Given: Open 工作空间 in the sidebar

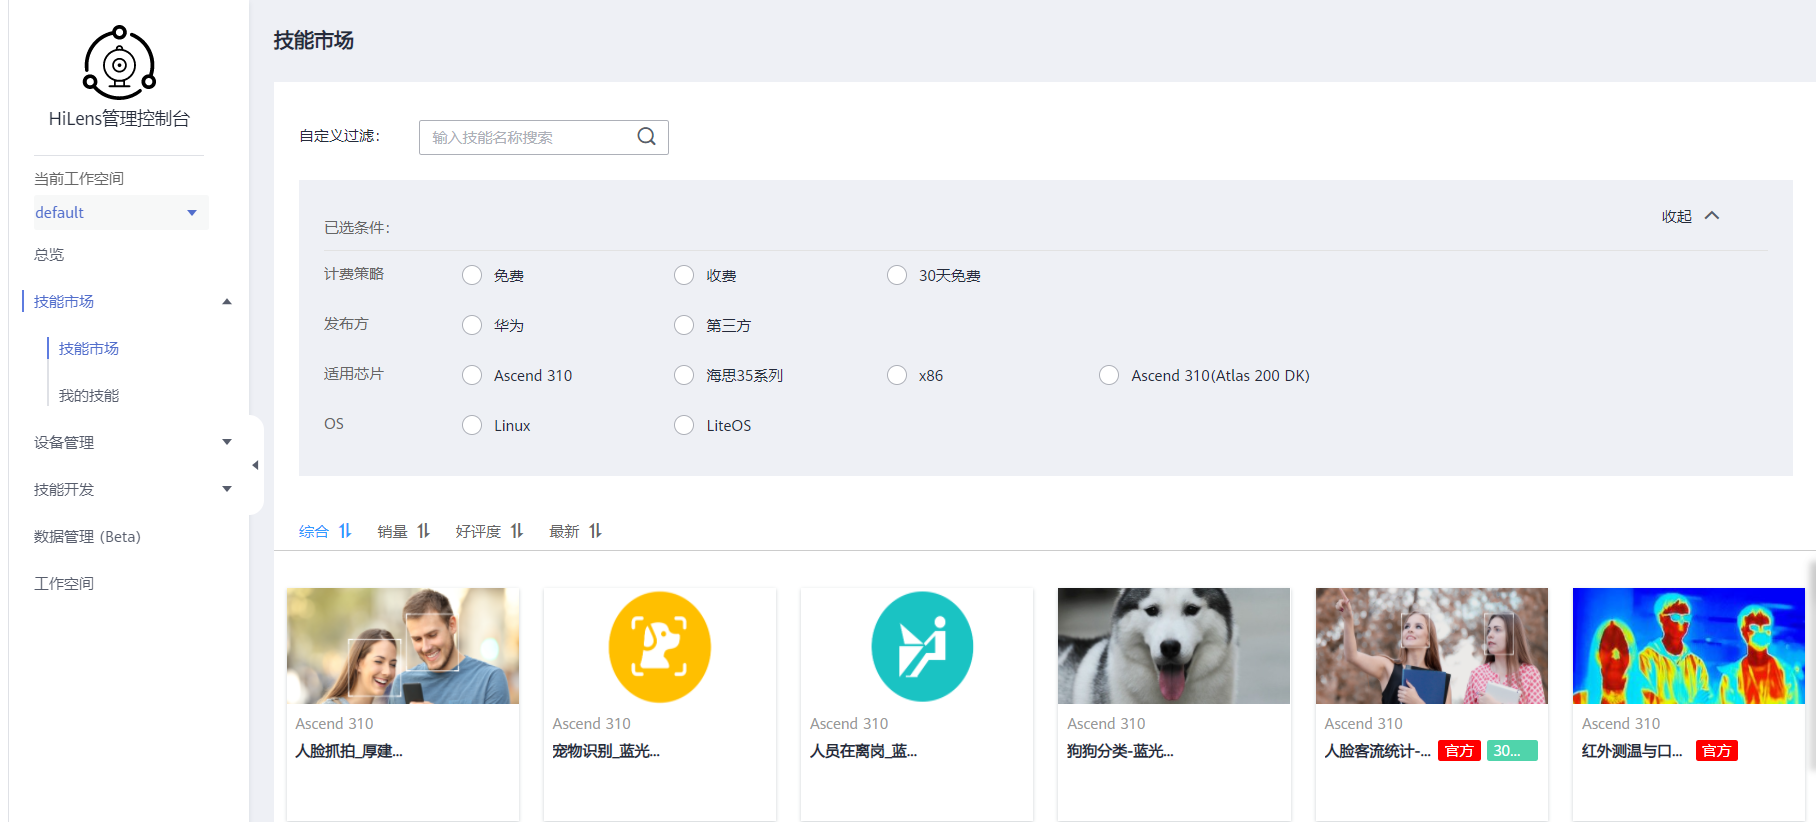Looking at the screenshot, I should tap(64, 583).
